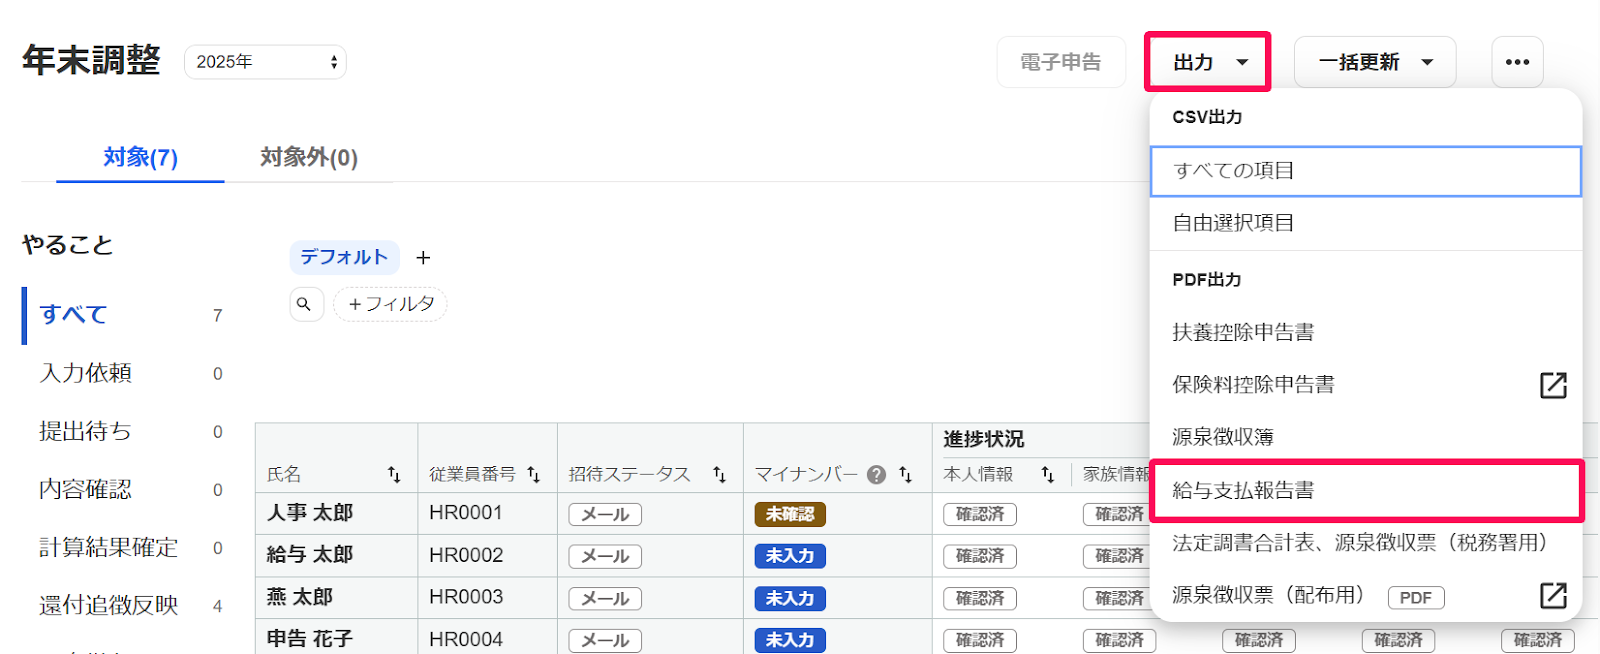The height and width of the screenshot is (654, 1600).
Task: Select 入力依頼 in the やること list
Action: tap(125, 373)
